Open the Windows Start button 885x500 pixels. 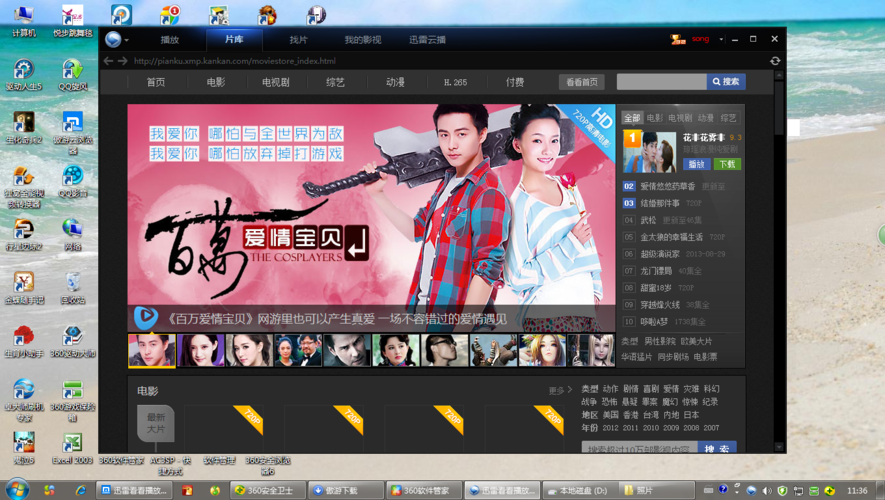[17, 489]
